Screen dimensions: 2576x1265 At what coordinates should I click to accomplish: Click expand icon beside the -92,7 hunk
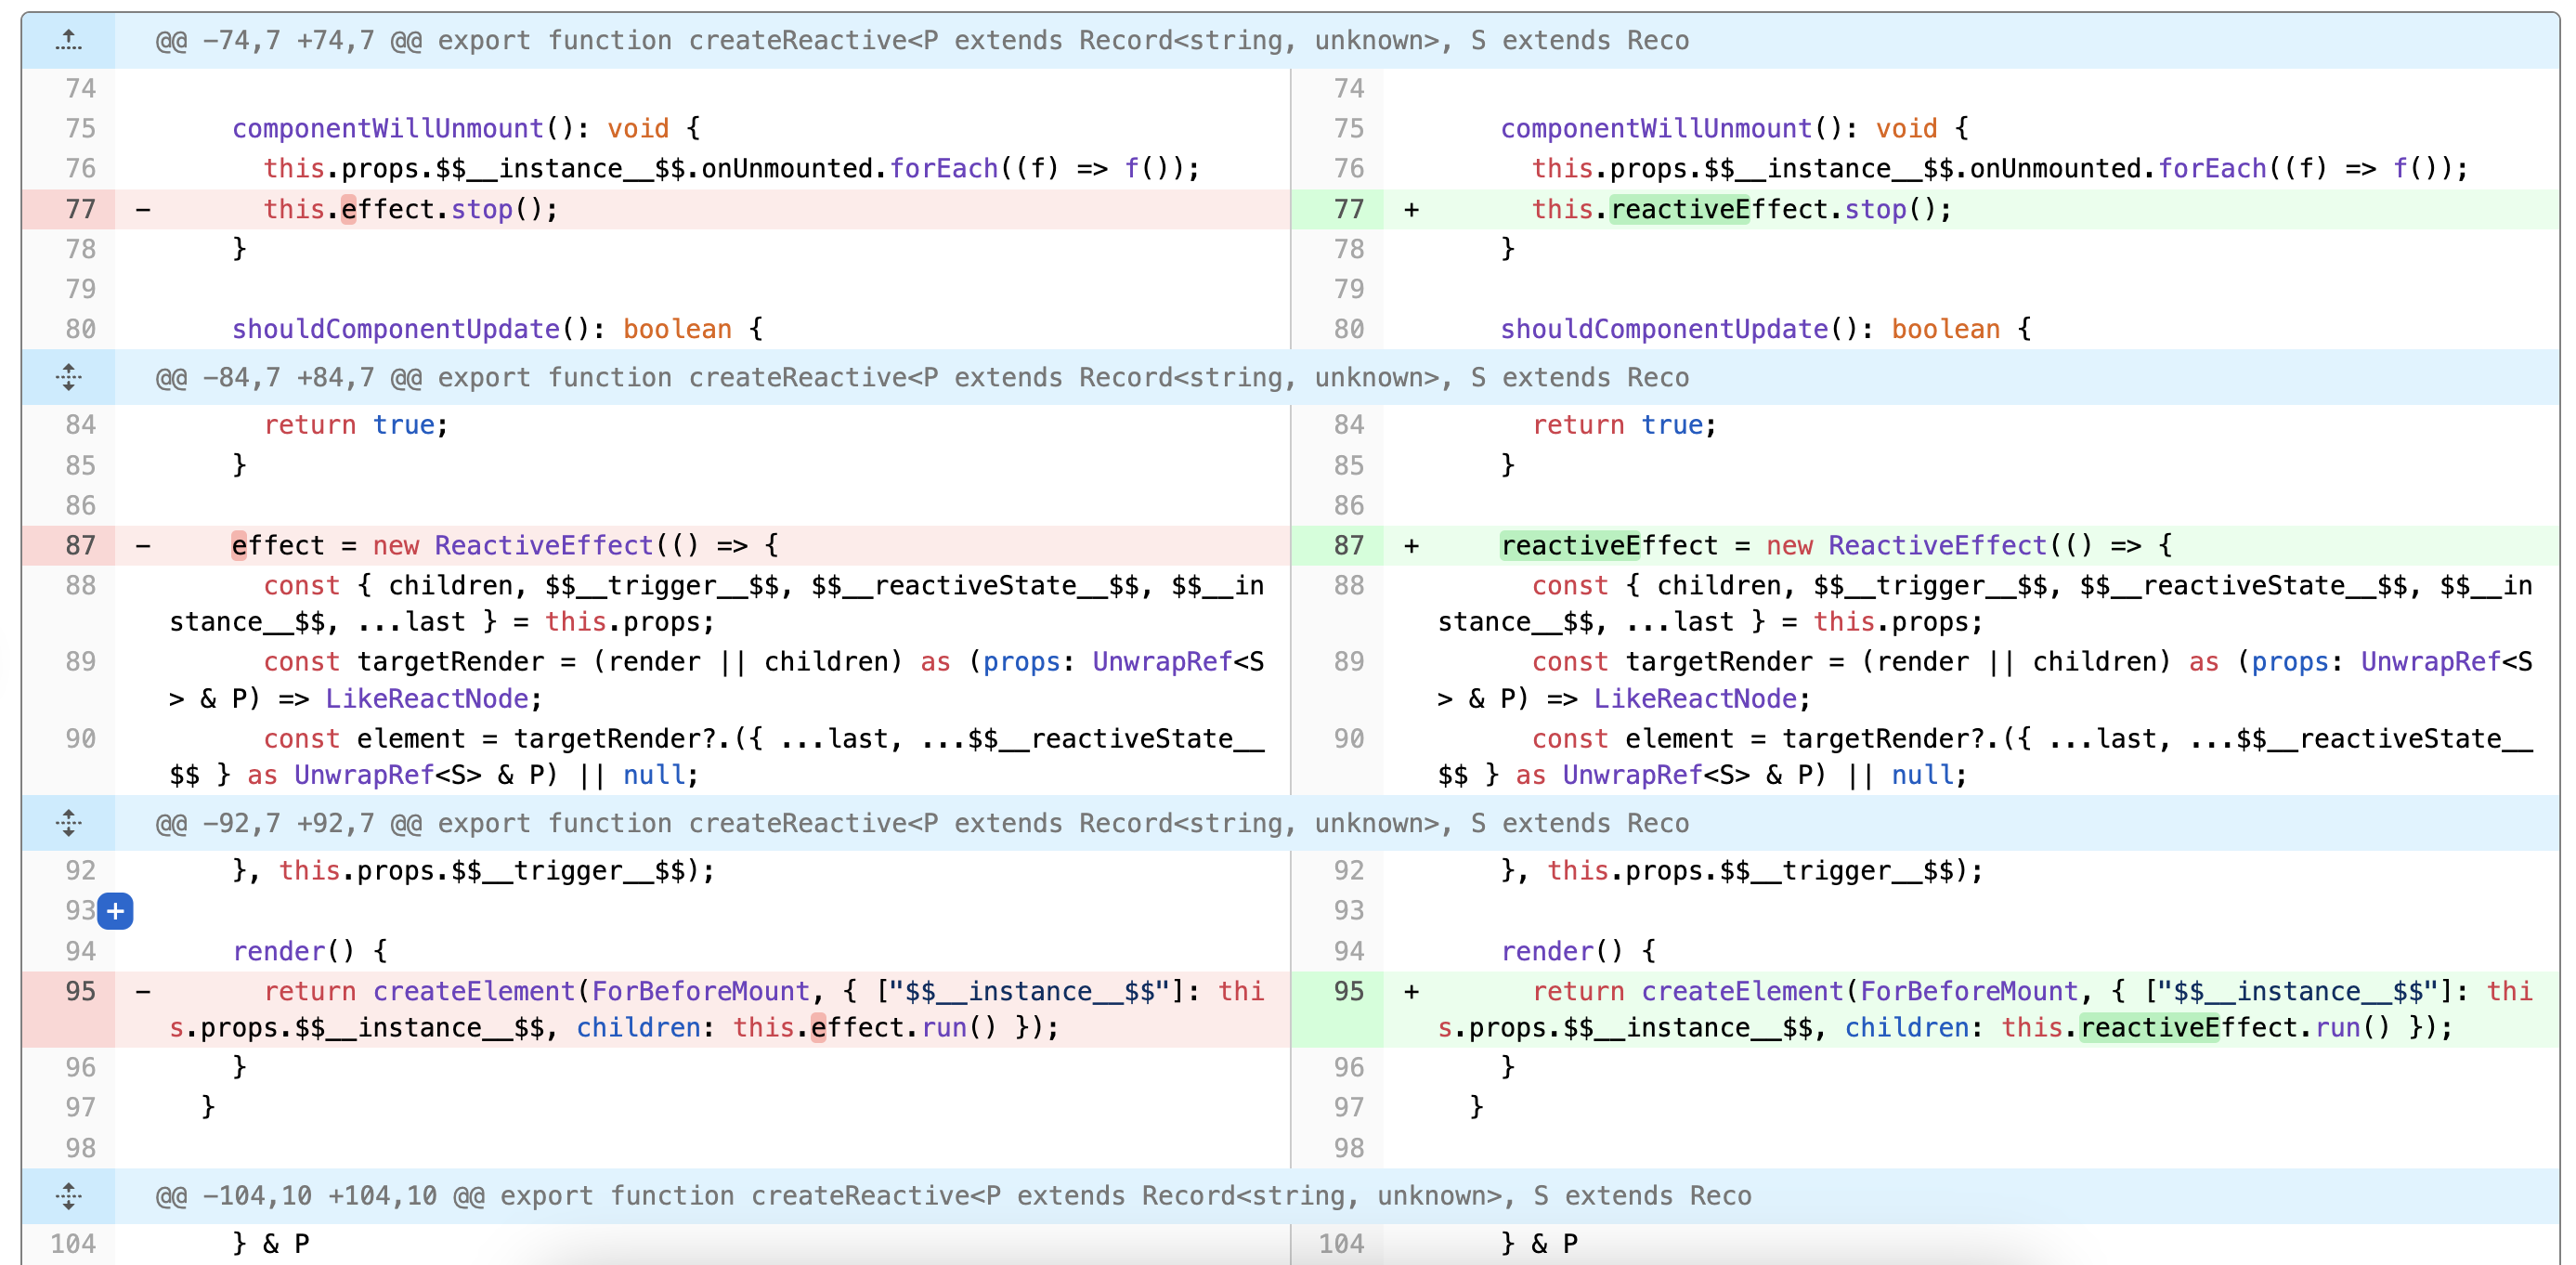tap(68, 823)
